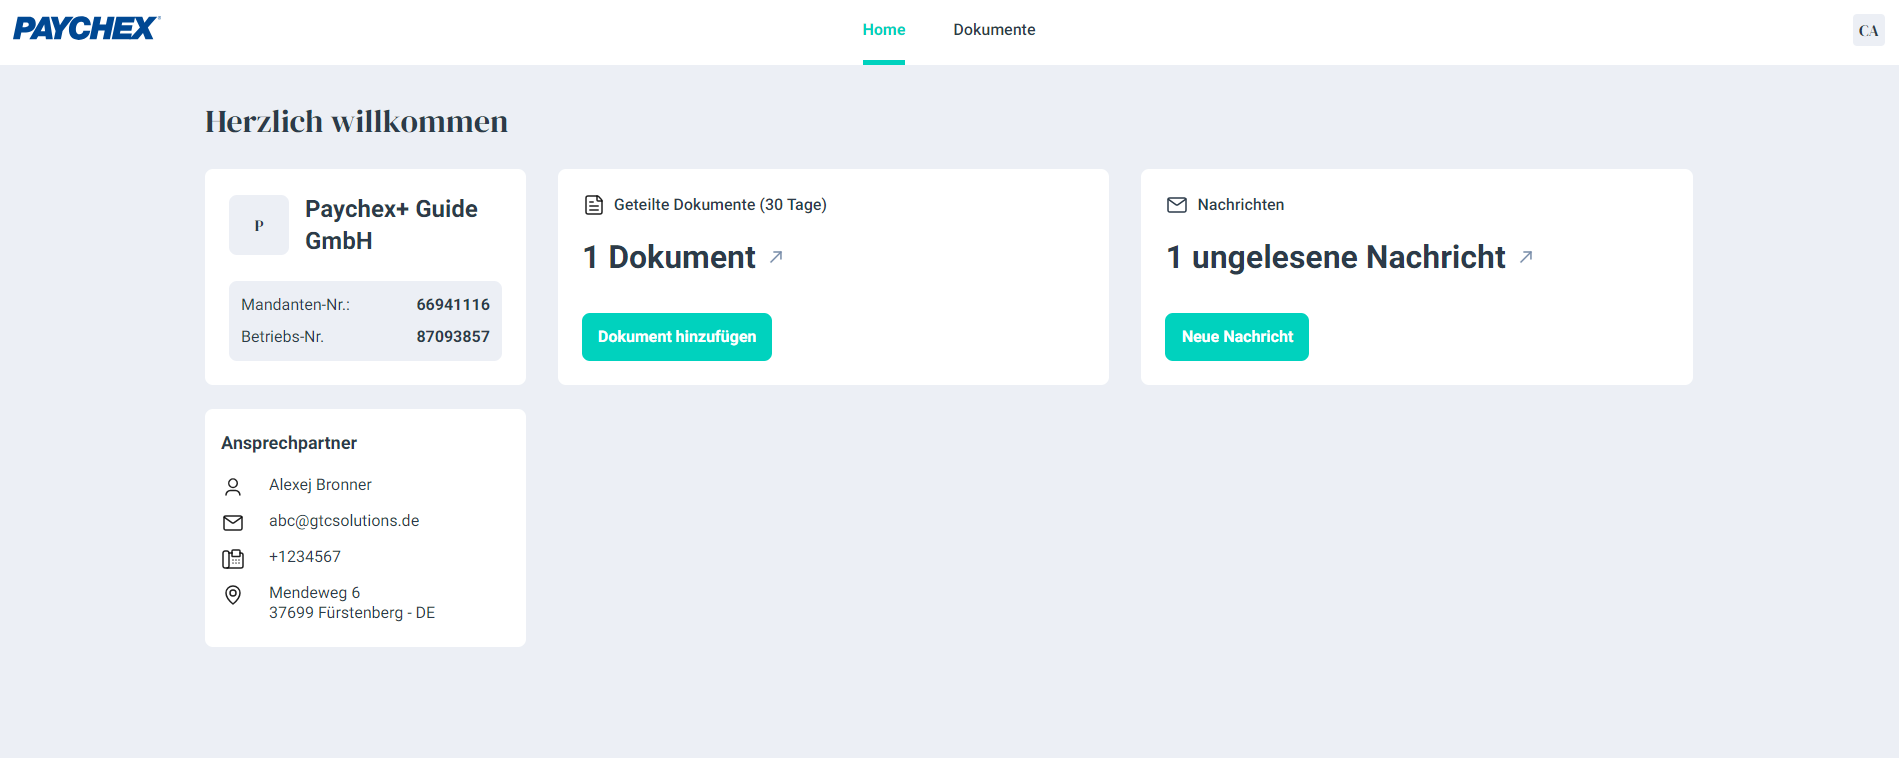
Task: Click the contact person icon beside Alexej Bronner
Action: (x=233, y=487)
